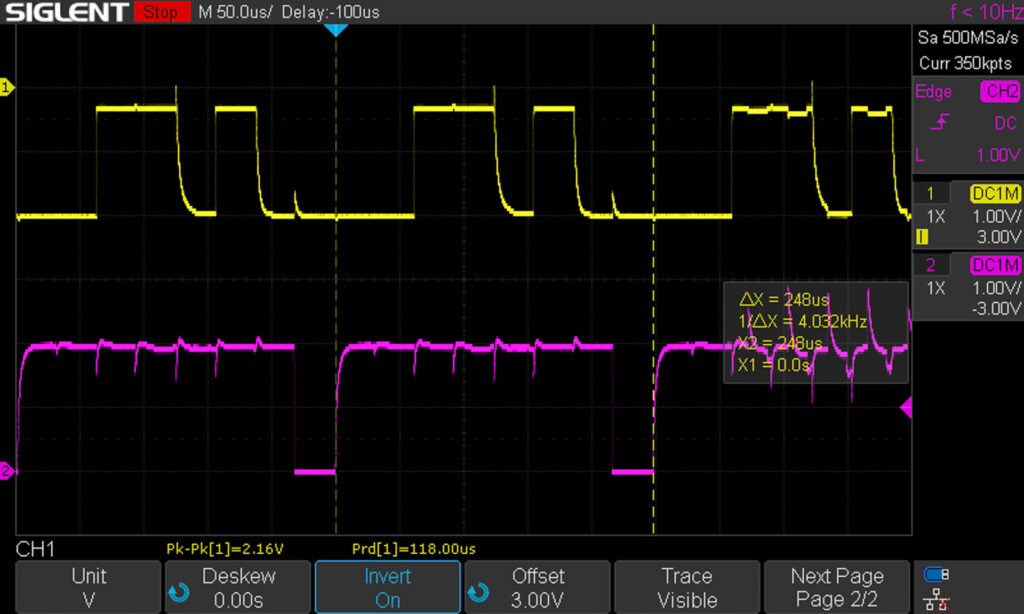Click the Deskew rotary knob icon
The image size is (1024, 614).
[179, 592]
